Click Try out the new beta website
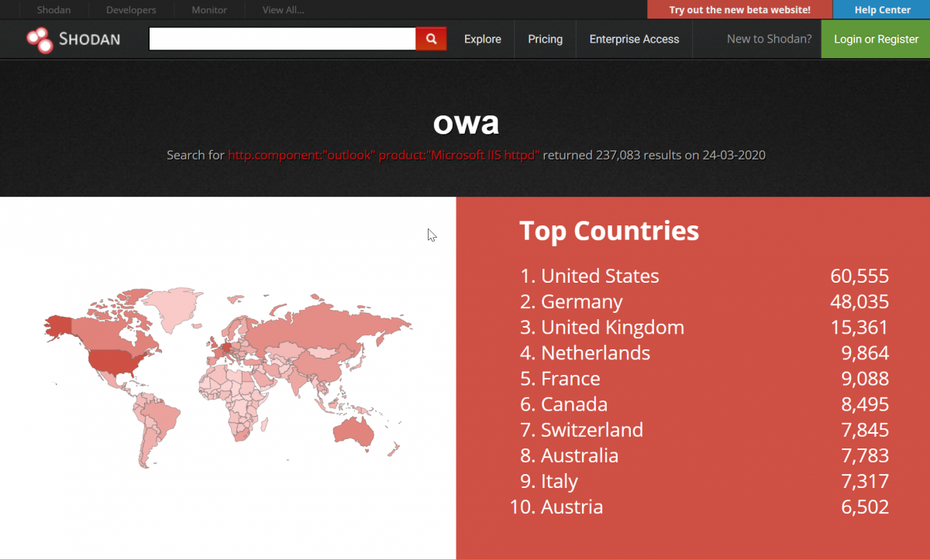 [x=740, y=9]
